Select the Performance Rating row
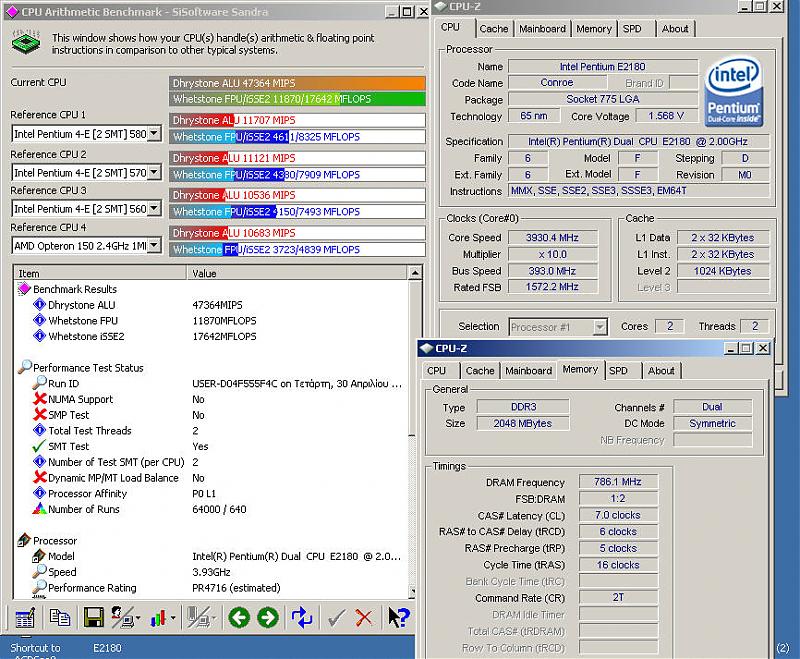The width and height of the screenshot is (800, 659). pos(212,588)
